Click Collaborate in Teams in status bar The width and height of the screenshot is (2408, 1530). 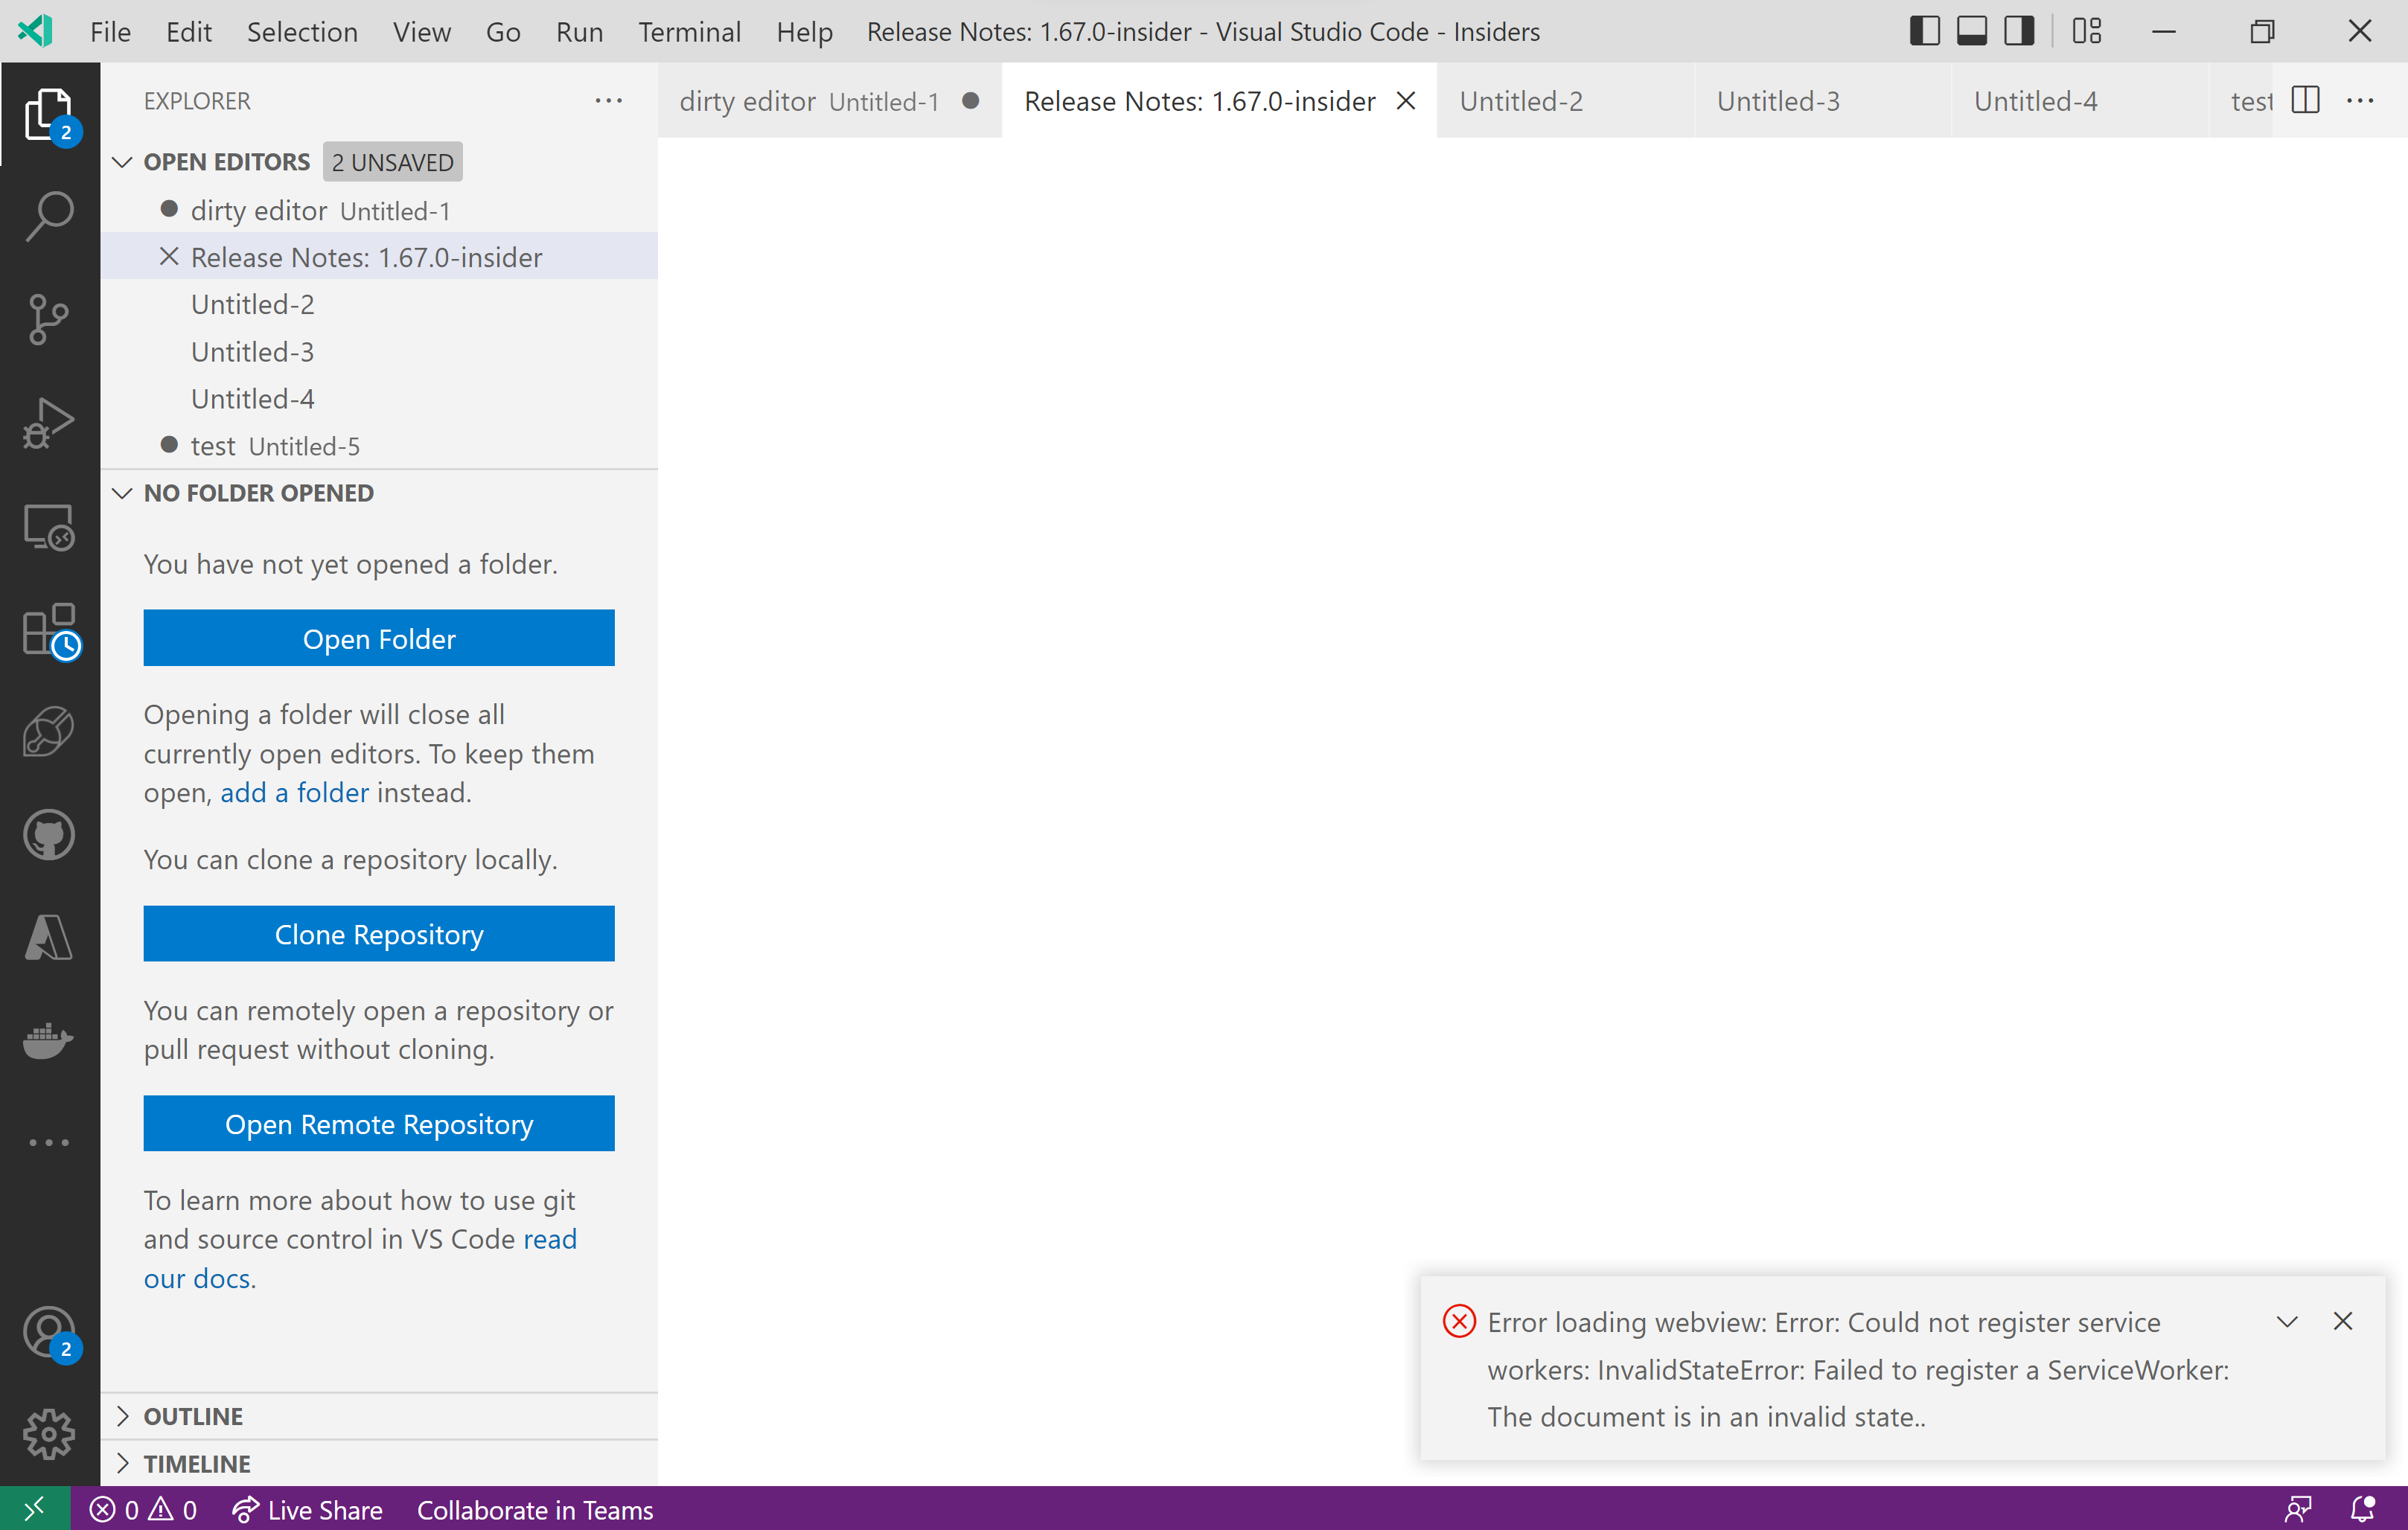tap(535, 1509)
